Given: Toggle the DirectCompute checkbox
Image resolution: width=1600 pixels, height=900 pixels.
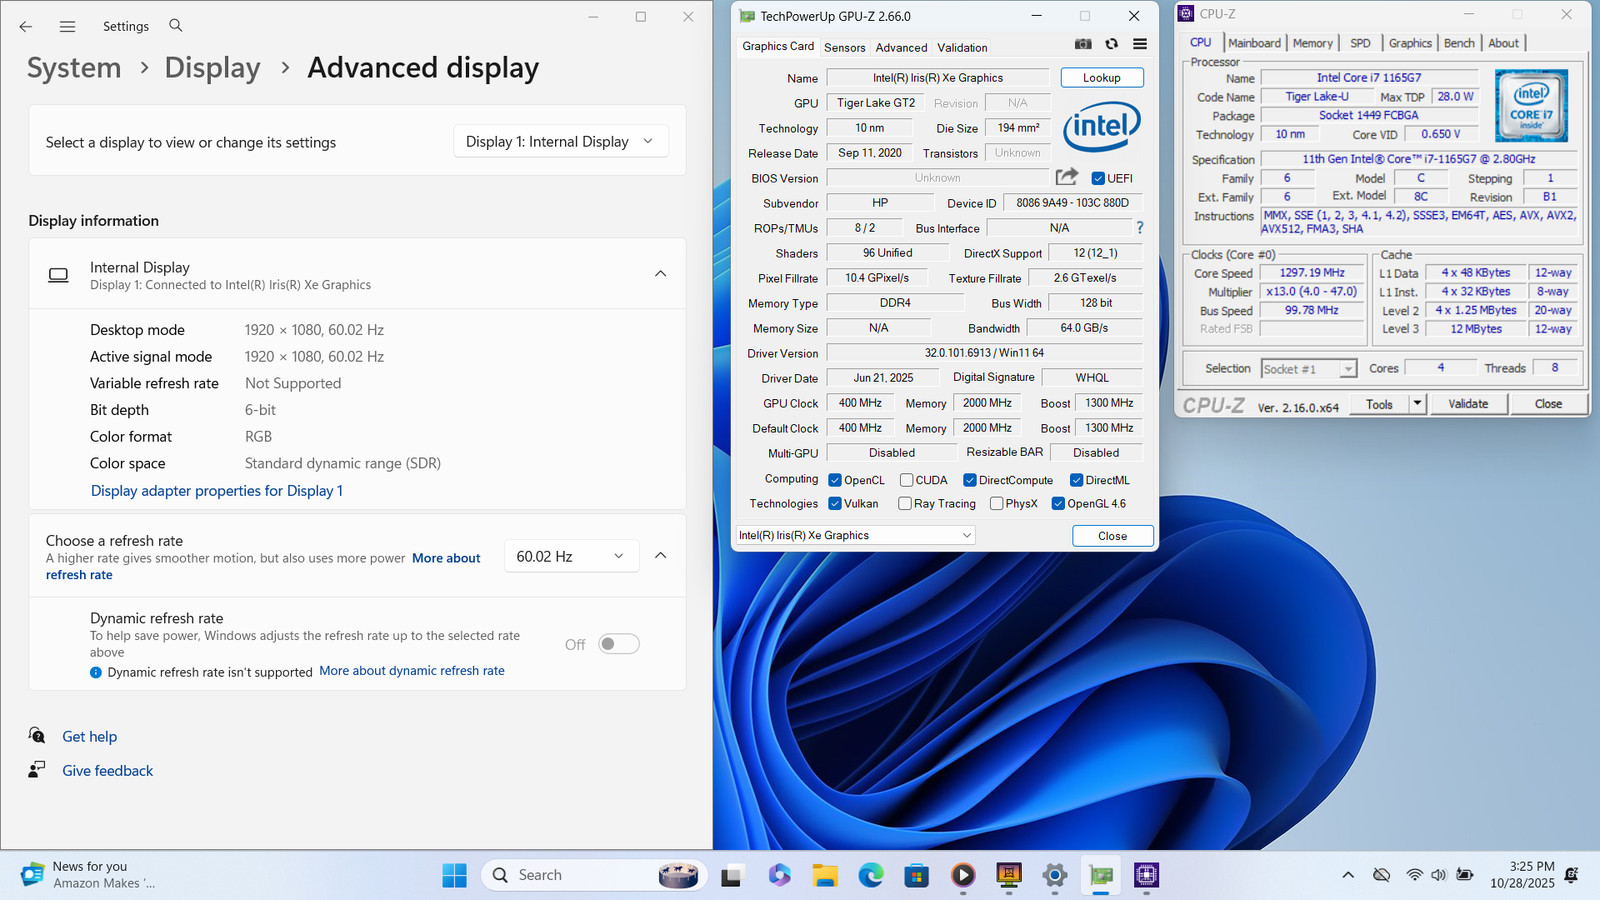Looking at the screenshot, I should click(x=969, y=480).
